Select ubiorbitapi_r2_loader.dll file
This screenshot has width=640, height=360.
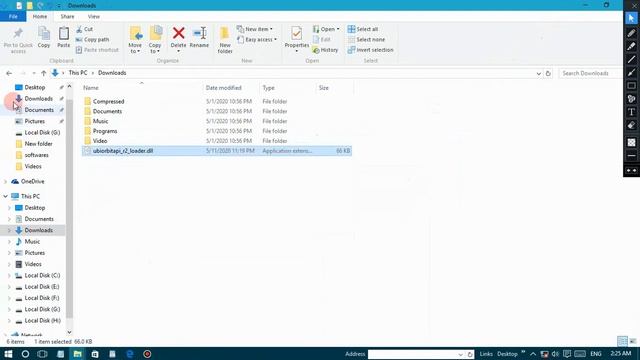click(217, 151)
